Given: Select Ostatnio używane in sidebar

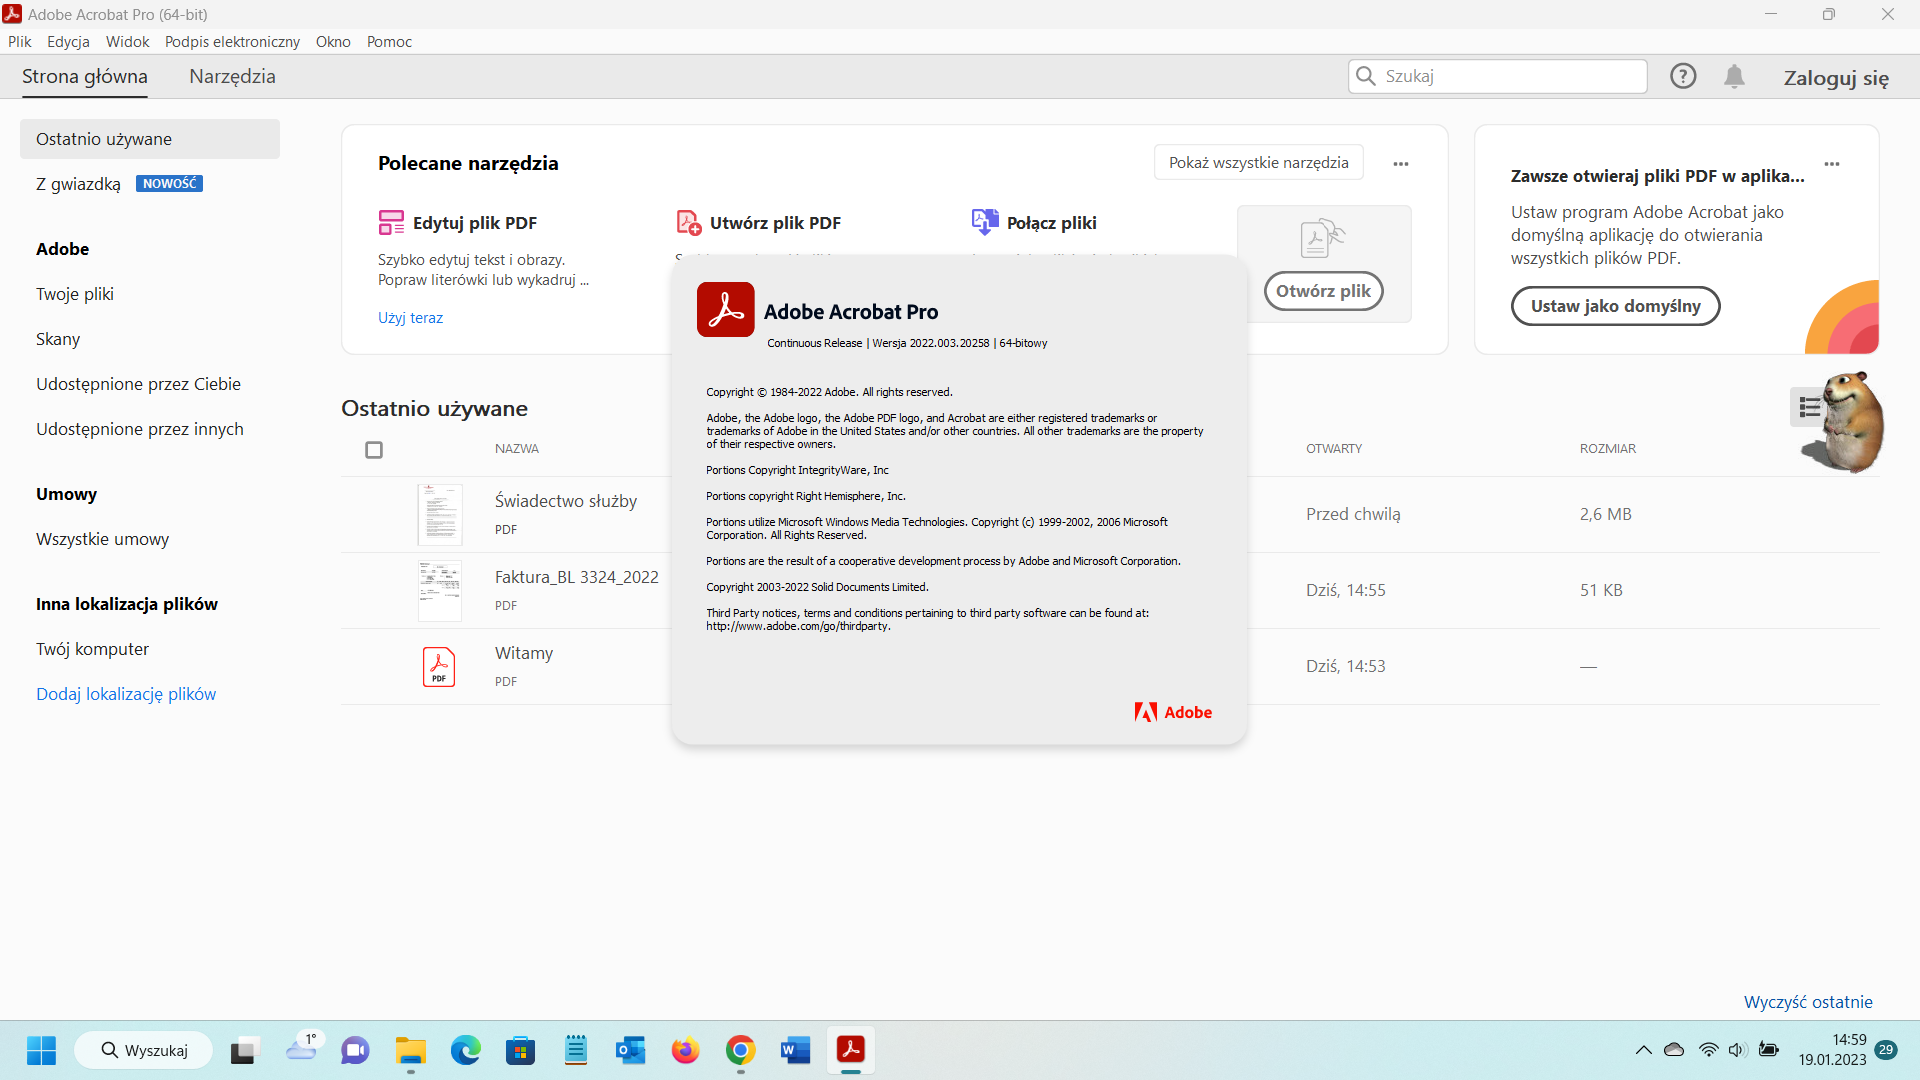Looking at the screenshot, I should tap(150, 139).
